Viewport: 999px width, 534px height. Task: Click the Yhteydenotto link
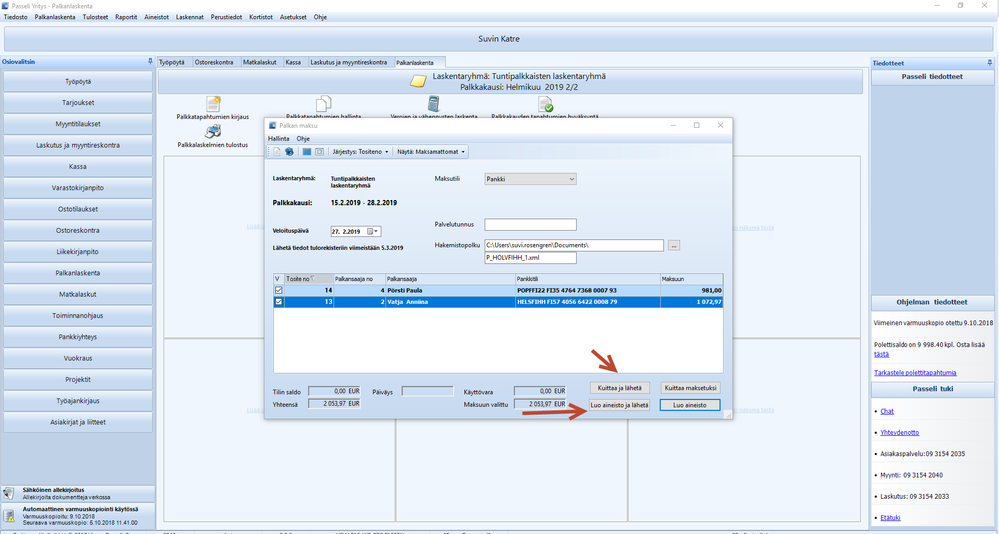900,433
